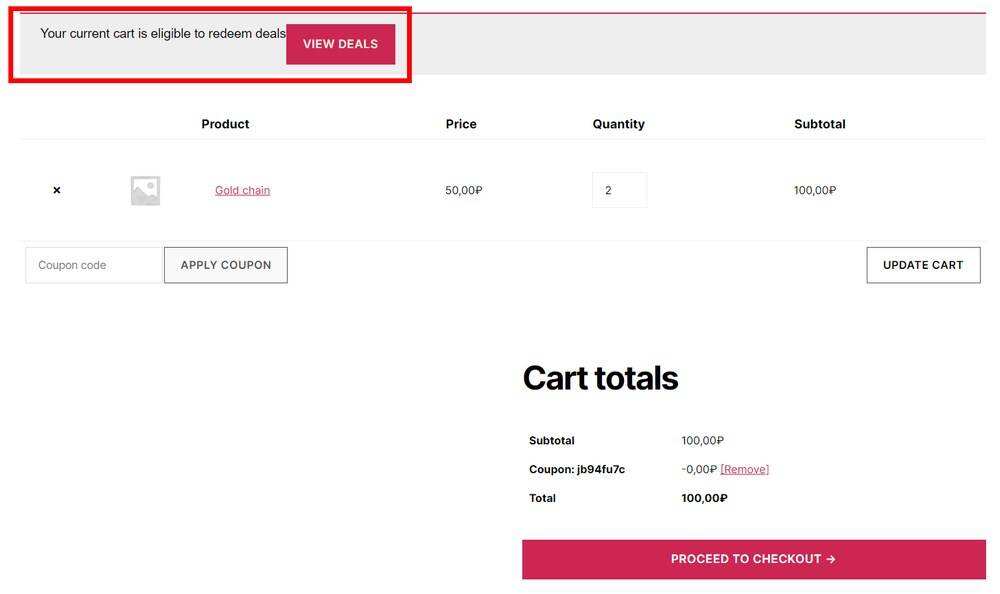Open the Gold chain product link
This screenshot has width=1000, height=594.
(x=242, y=190)
